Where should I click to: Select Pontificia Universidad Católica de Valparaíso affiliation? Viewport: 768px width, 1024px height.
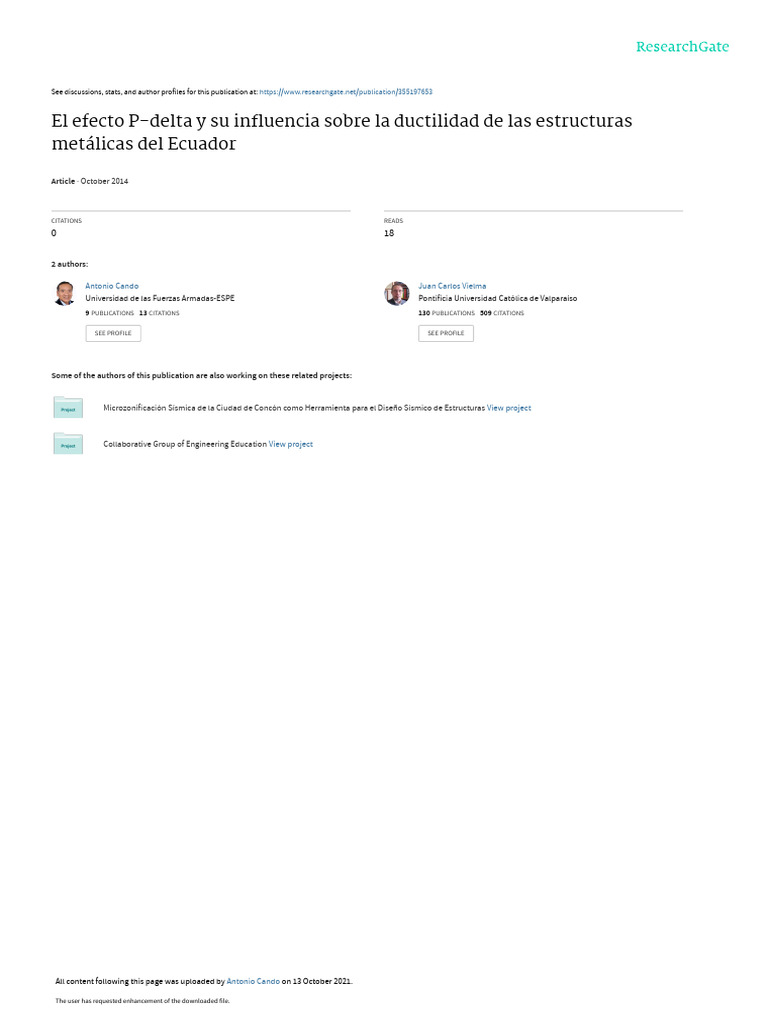(497, 298)
